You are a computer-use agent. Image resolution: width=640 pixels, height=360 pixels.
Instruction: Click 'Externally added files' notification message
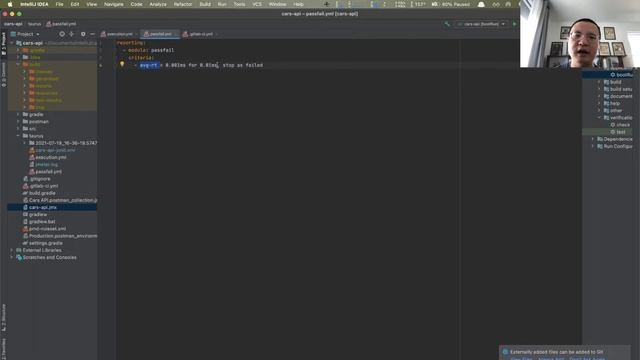click(x=556, y=352)
